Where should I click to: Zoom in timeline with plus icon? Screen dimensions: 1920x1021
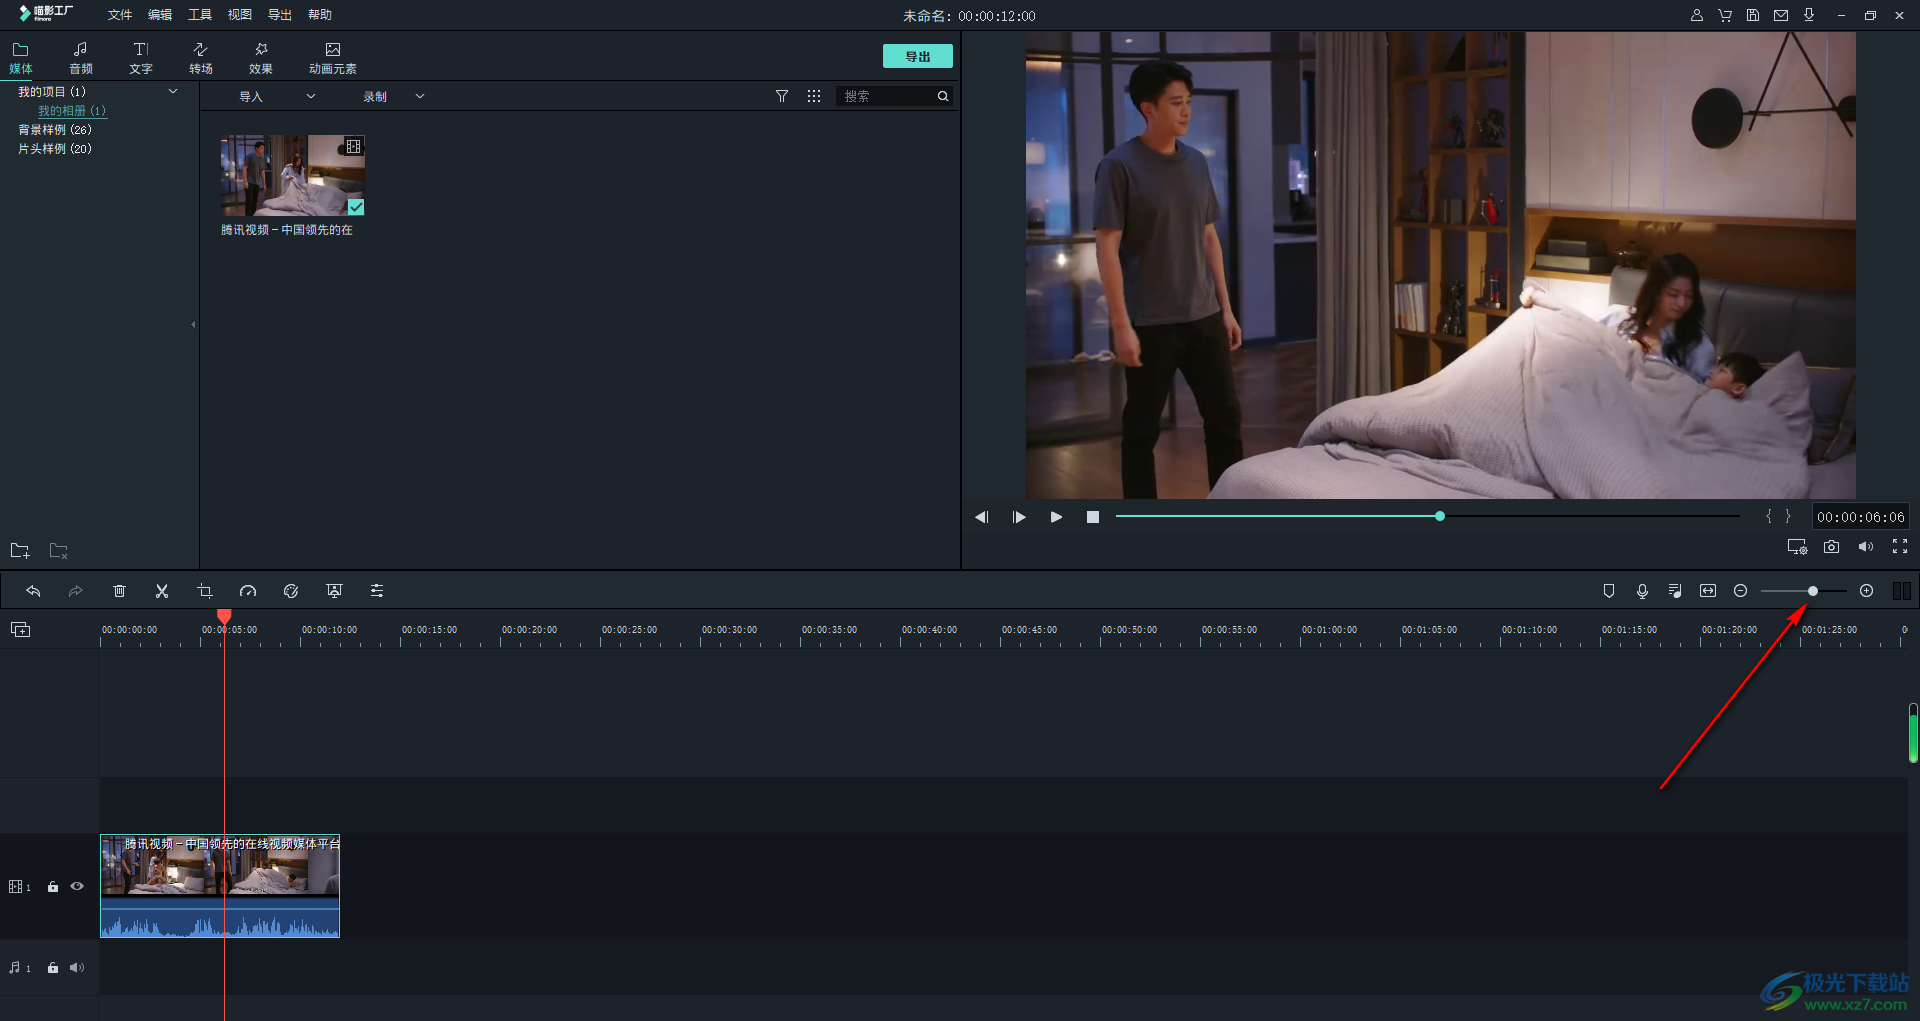[1866, 591]
